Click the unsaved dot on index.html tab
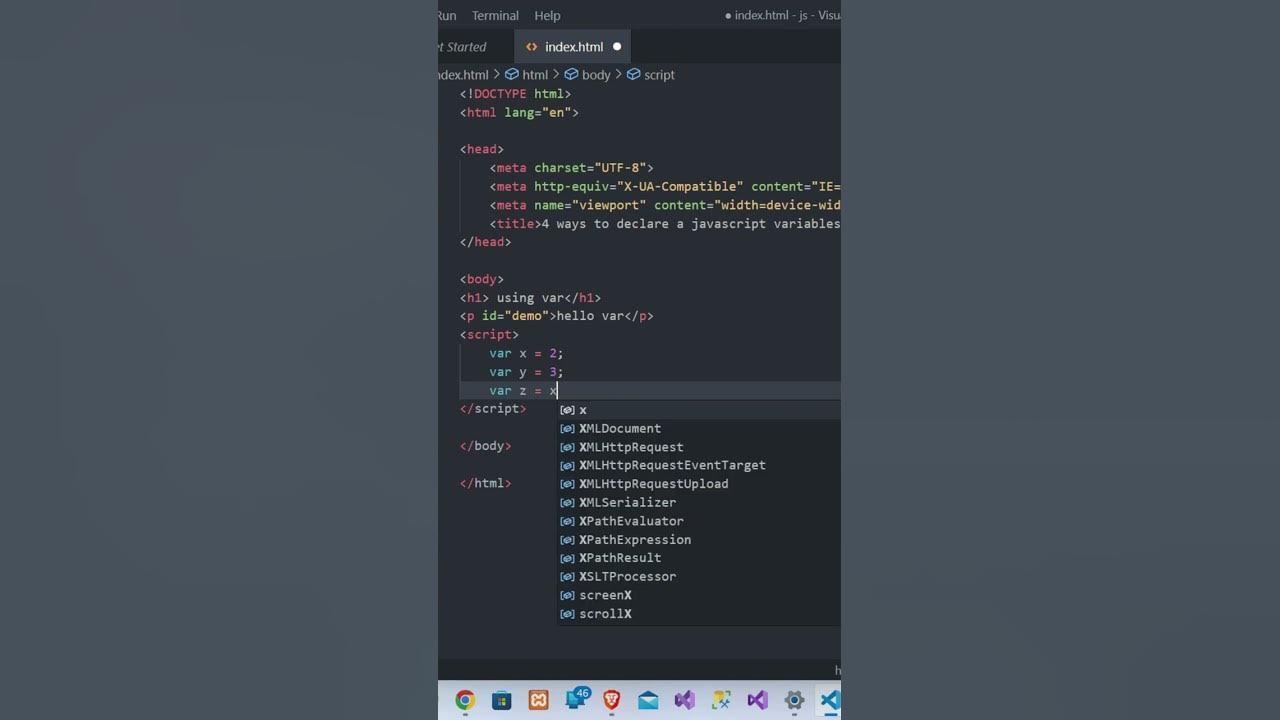Image resolution: width=1280 pixels, height=720 pixels. tap(617, 47)
